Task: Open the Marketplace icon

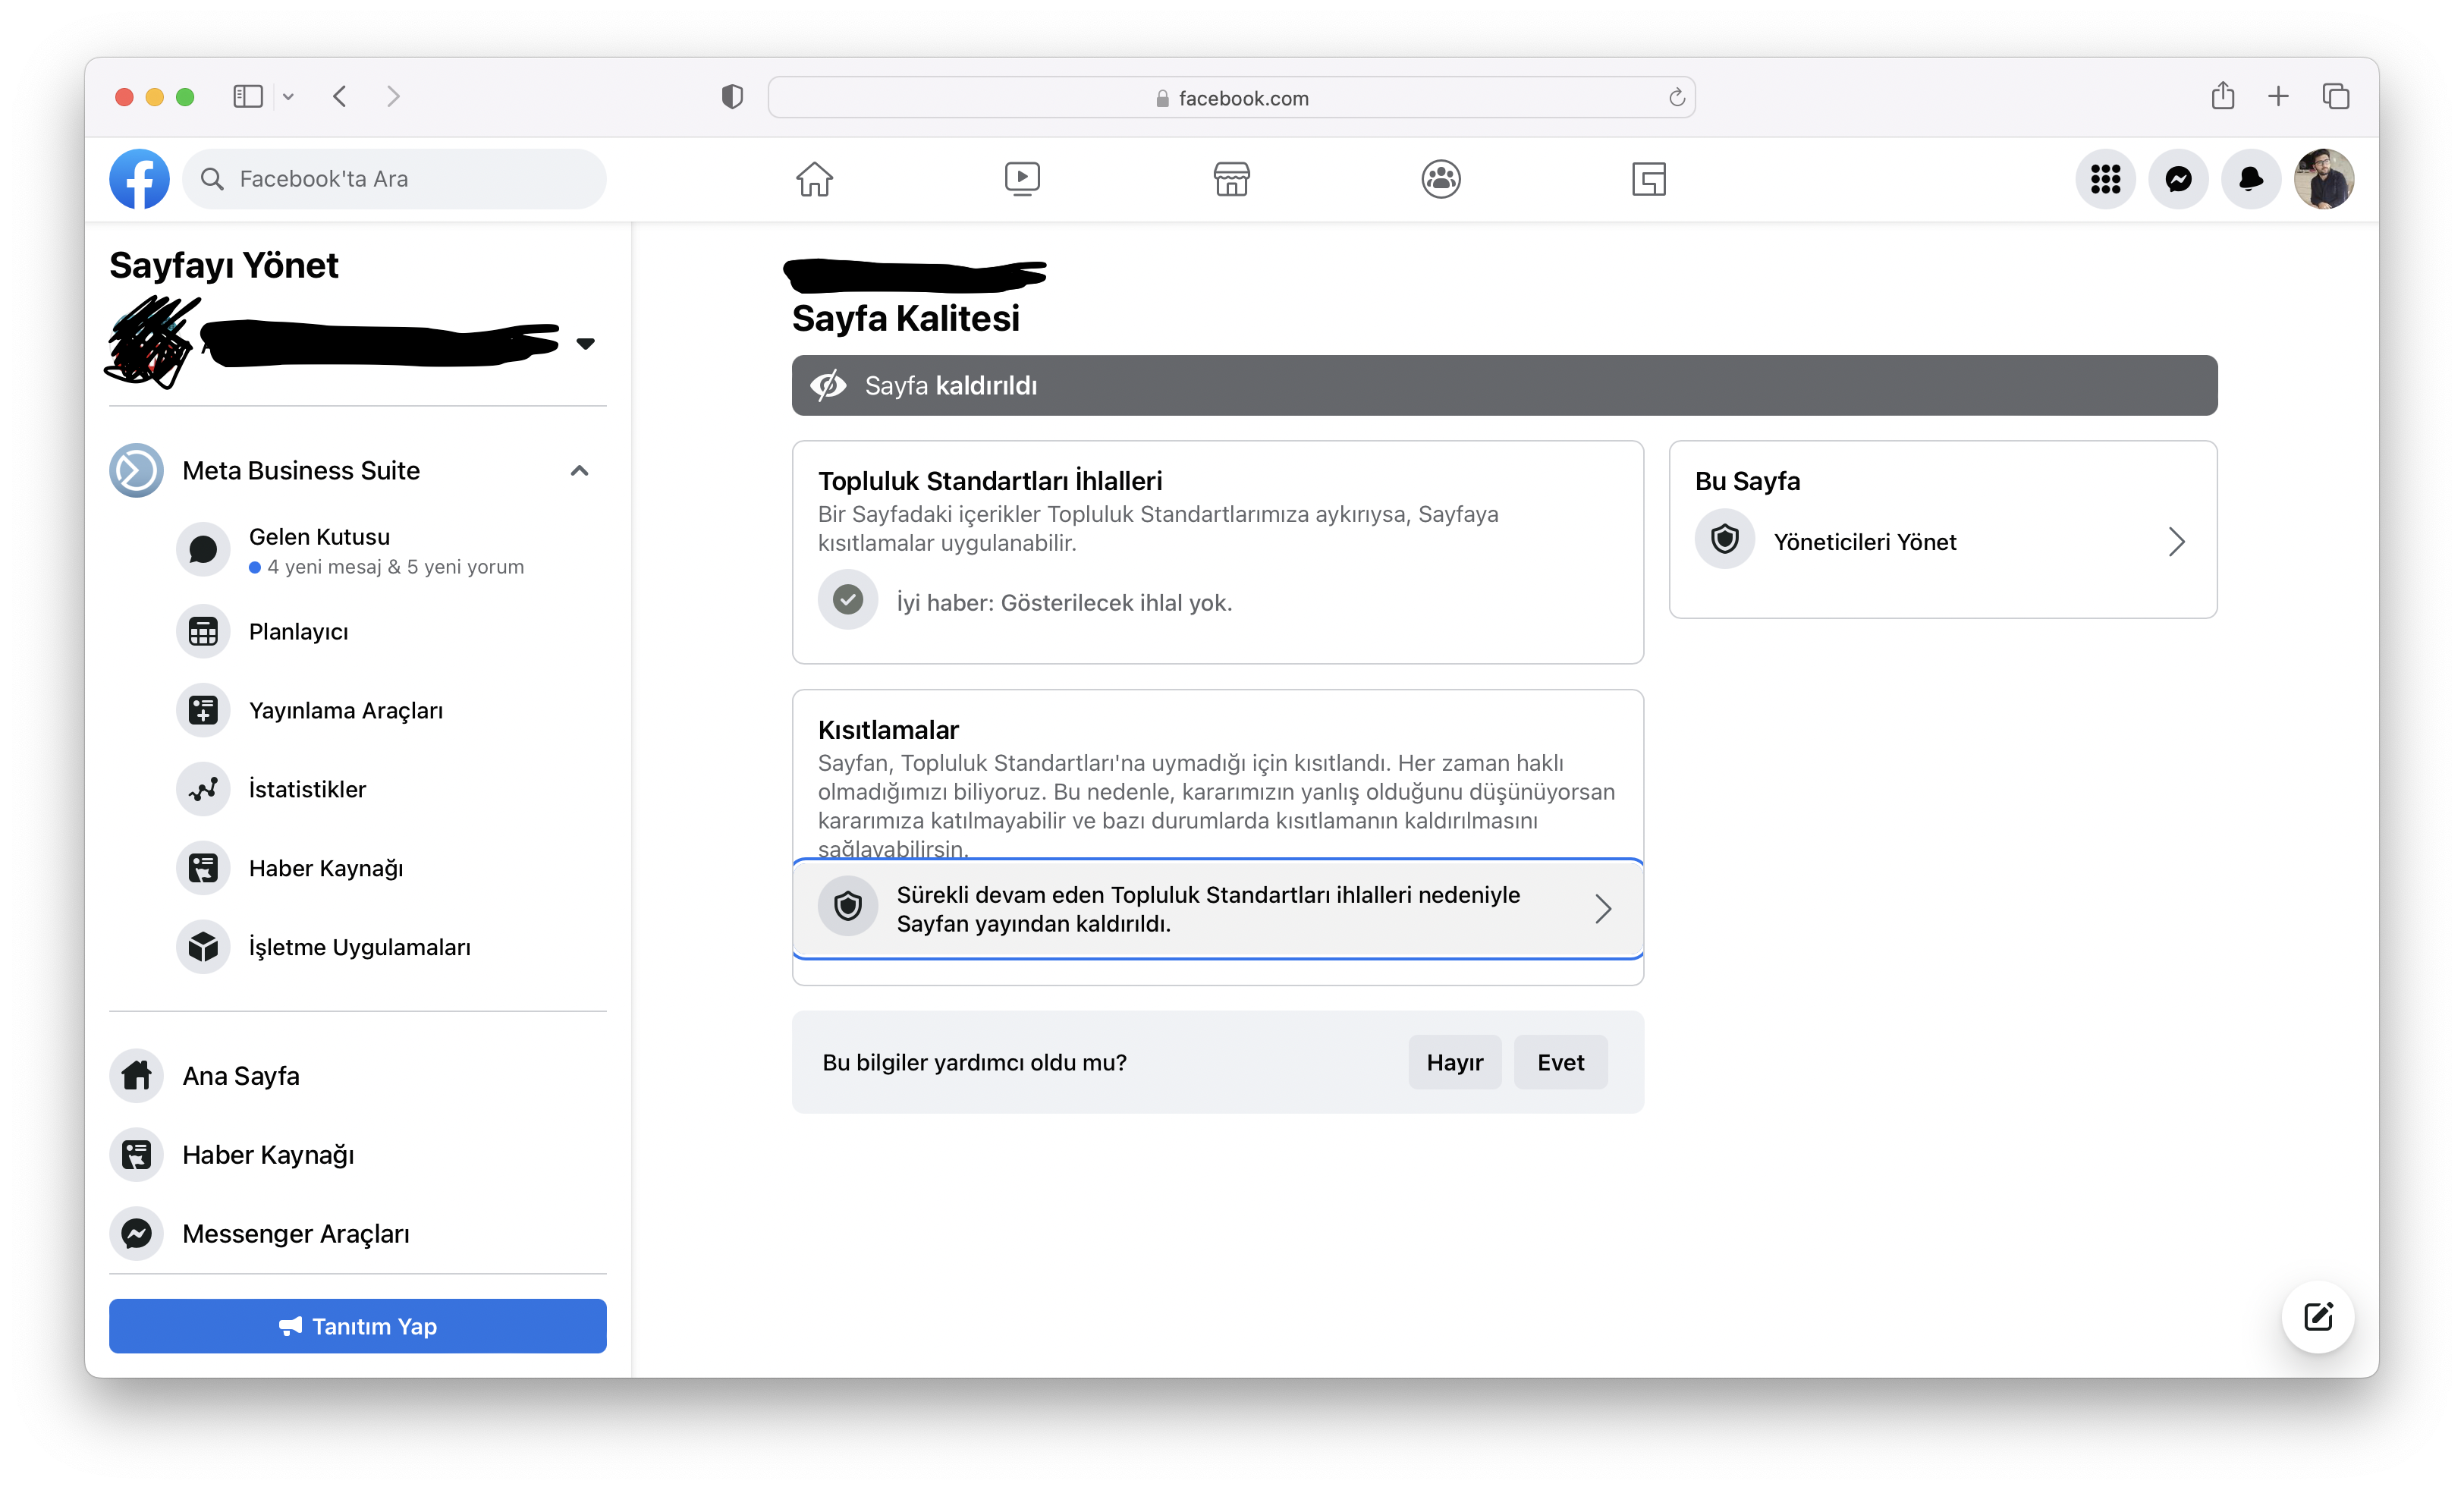Action: tap(1231, 179)
